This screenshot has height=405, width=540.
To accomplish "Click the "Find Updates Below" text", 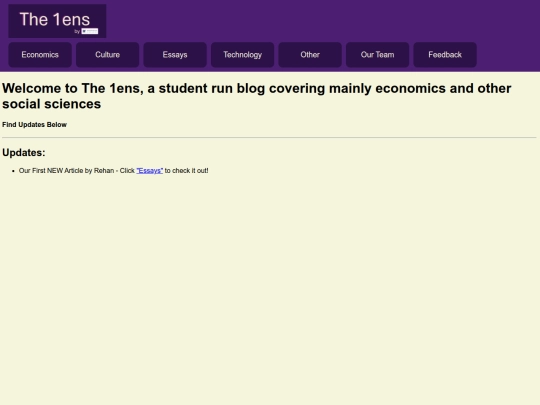I will tap(34, 125).
